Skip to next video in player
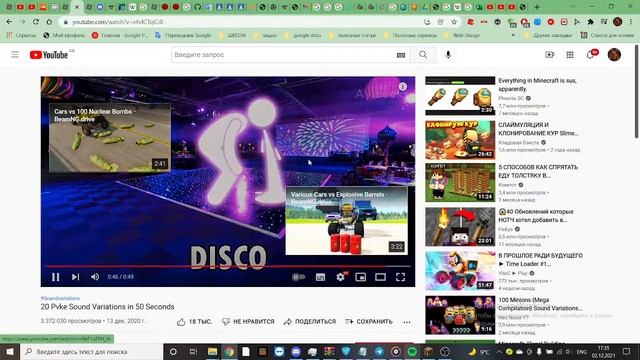Image resolution: width=640 pixels, height=360 pixels. click(76, 277)
